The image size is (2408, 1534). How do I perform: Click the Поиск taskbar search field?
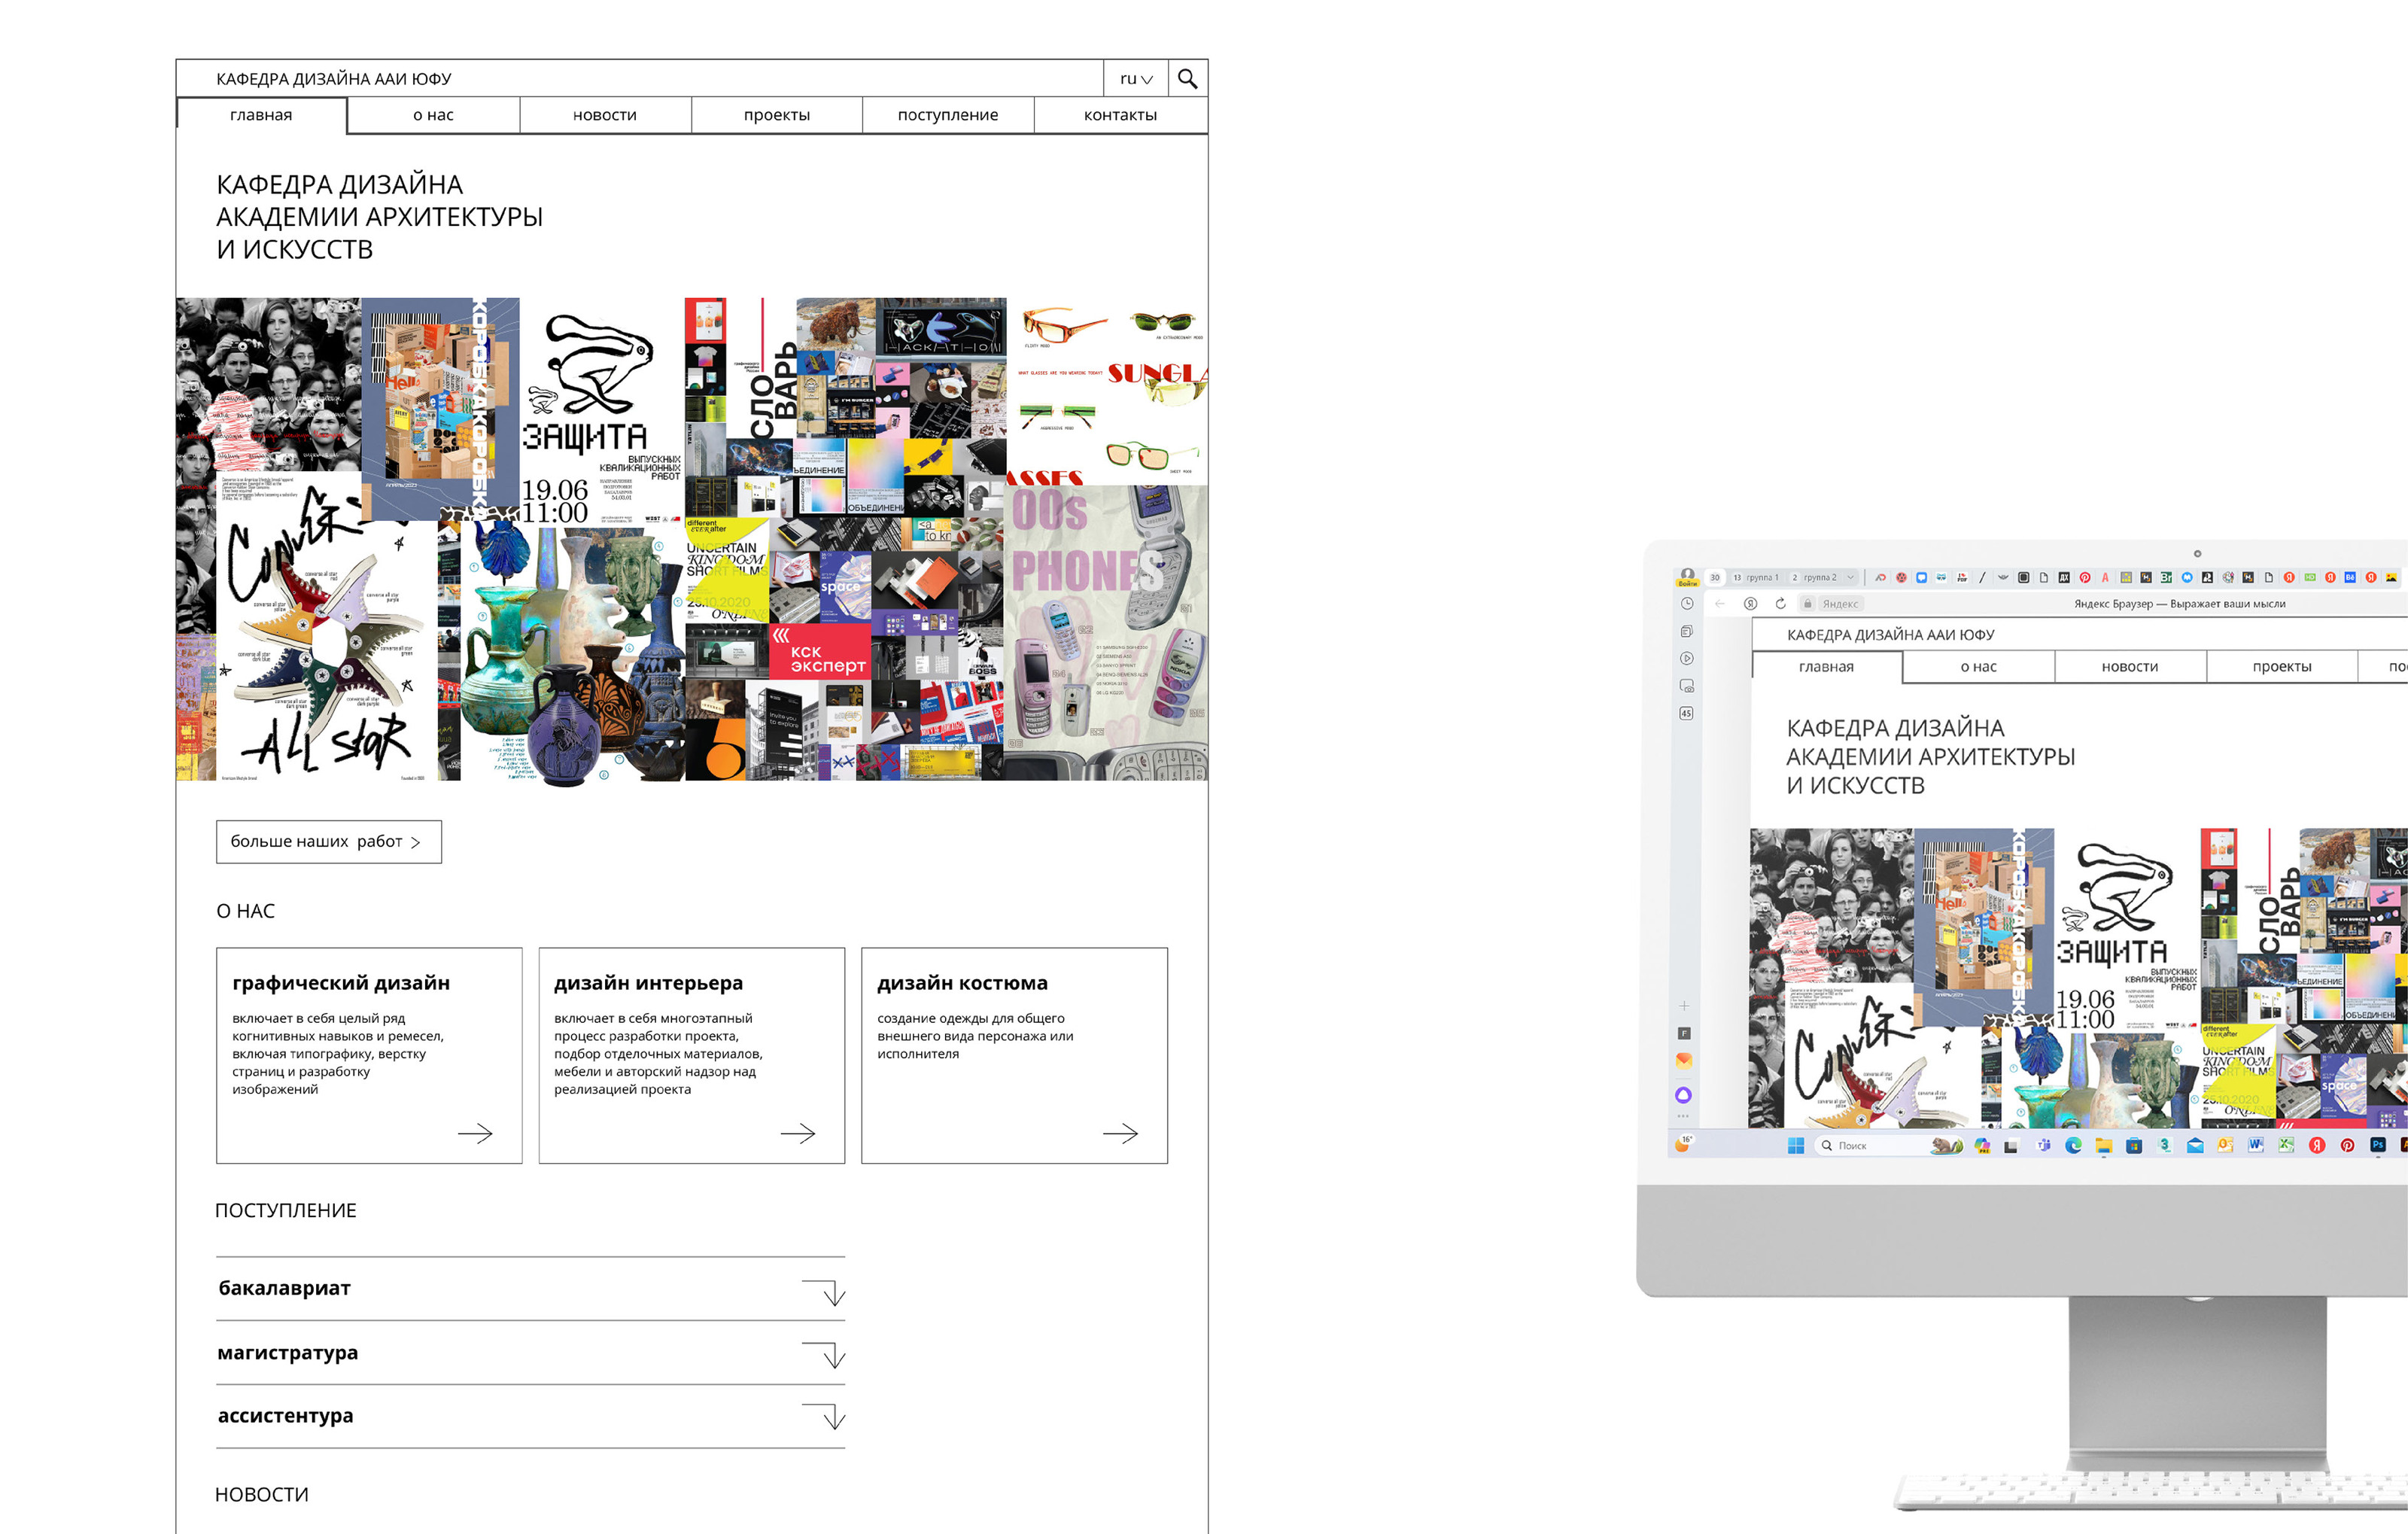point(1852,1145)
